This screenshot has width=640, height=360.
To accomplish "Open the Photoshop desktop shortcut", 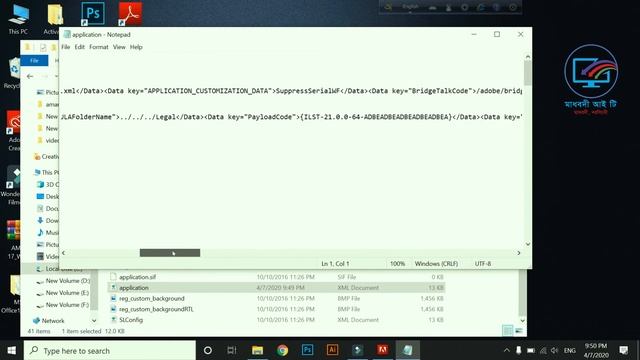I will (x=93, y=14).
